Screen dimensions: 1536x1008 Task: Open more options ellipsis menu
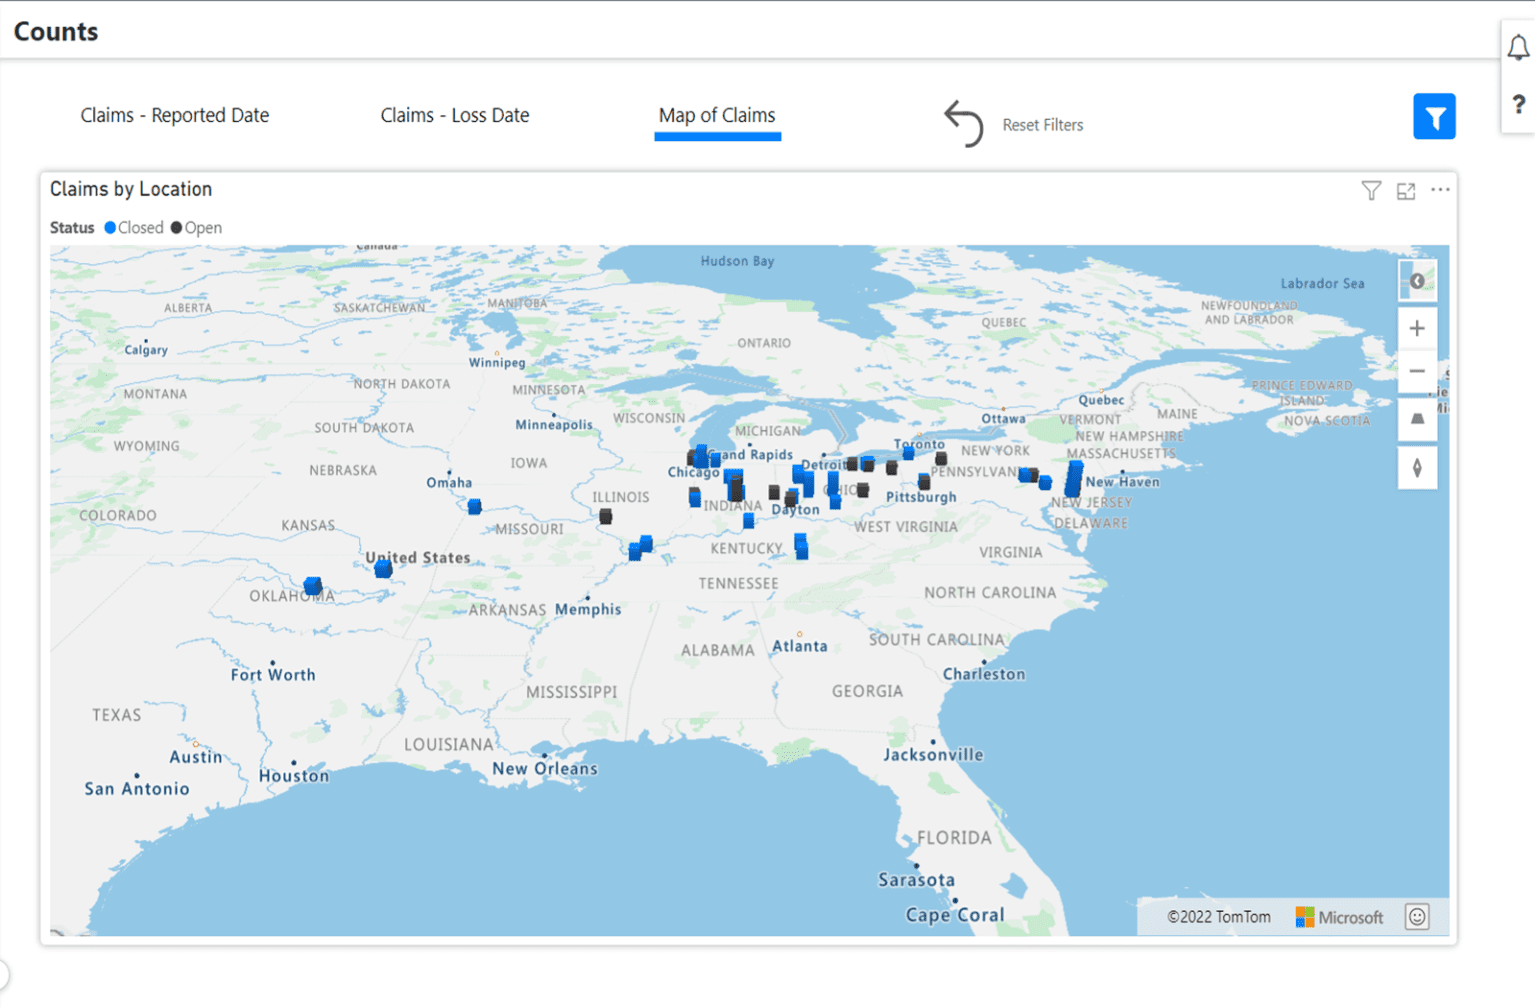click(1440, 190)
